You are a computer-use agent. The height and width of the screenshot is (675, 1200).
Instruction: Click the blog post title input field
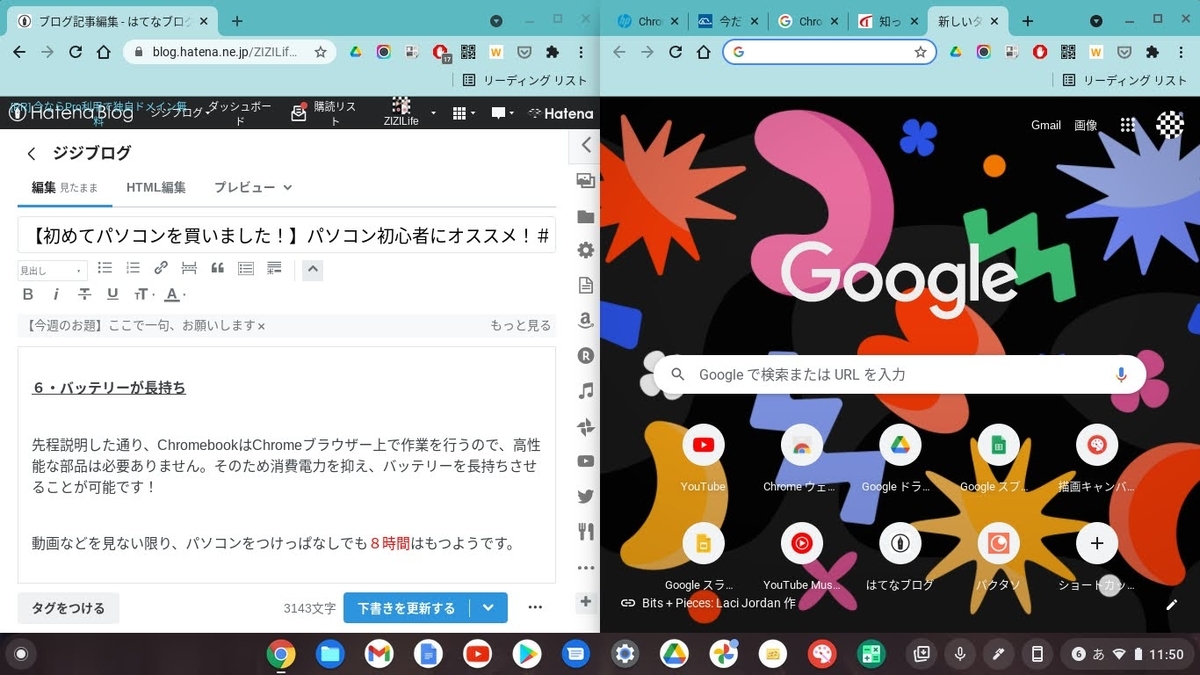[x=287, y=235]
